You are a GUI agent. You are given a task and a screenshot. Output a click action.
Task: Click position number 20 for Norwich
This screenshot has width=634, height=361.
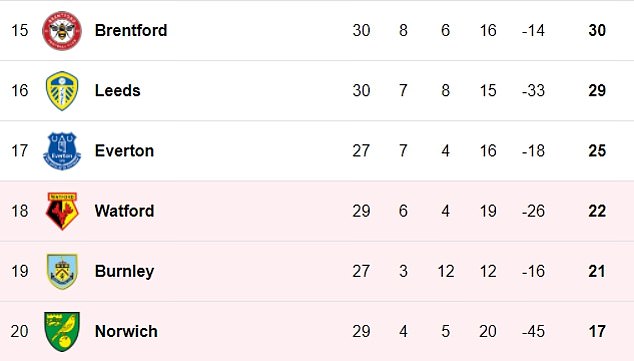[x=19, y=331]
